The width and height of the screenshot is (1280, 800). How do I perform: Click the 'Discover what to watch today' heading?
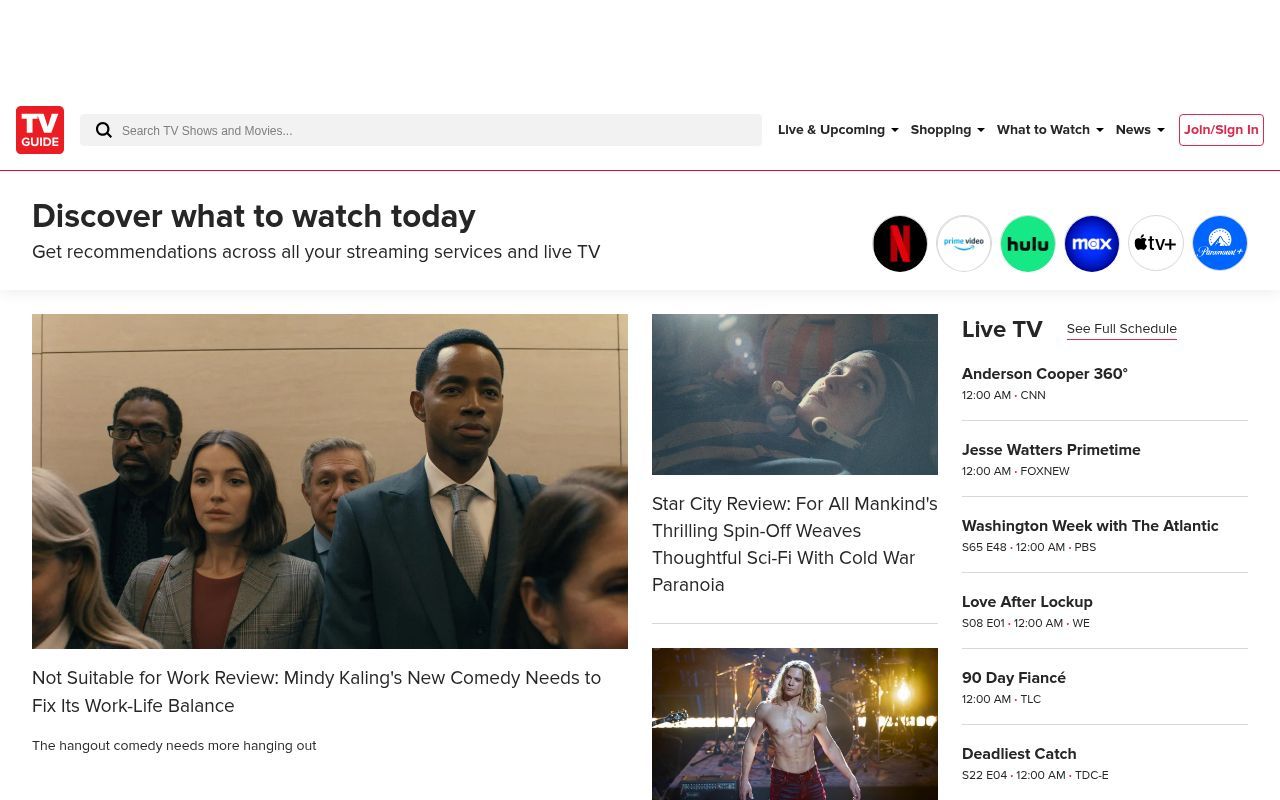(254, 216)
